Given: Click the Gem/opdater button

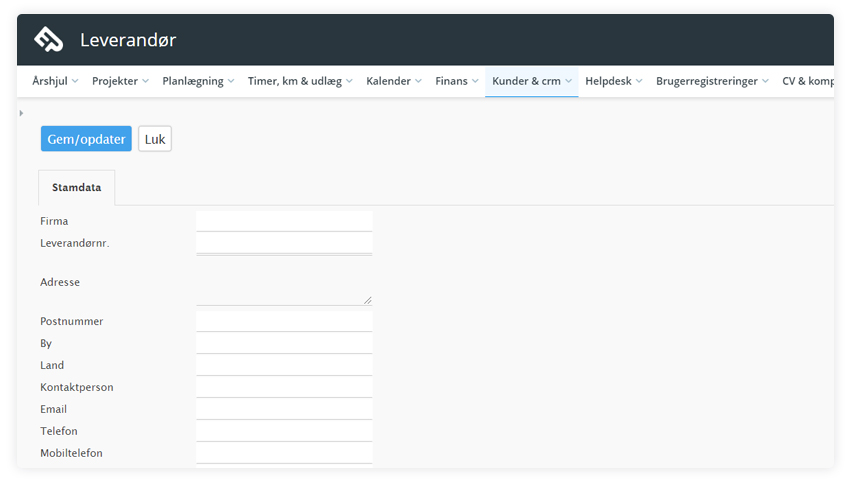Looking at the screenshot, I should tap(86, 139).
